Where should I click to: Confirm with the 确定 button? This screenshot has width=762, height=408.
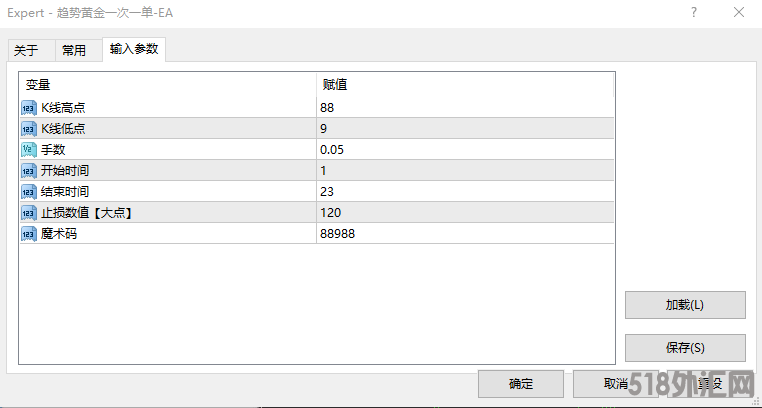521,384
